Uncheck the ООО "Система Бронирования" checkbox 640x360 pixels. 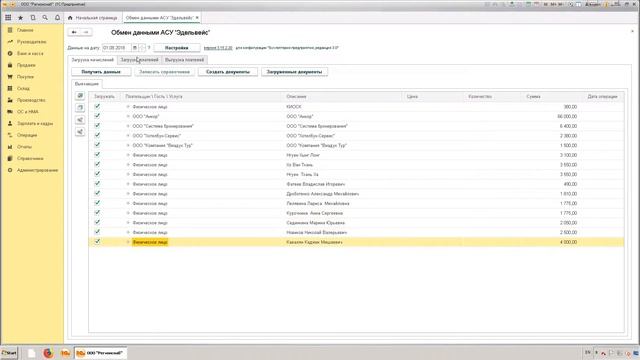click(x=97, y=126)
